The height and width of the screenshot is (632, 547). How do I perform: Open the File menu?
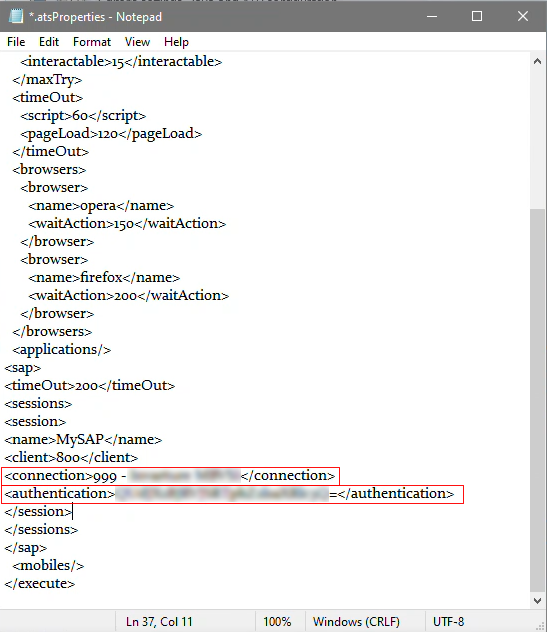[x=16, y=42]
